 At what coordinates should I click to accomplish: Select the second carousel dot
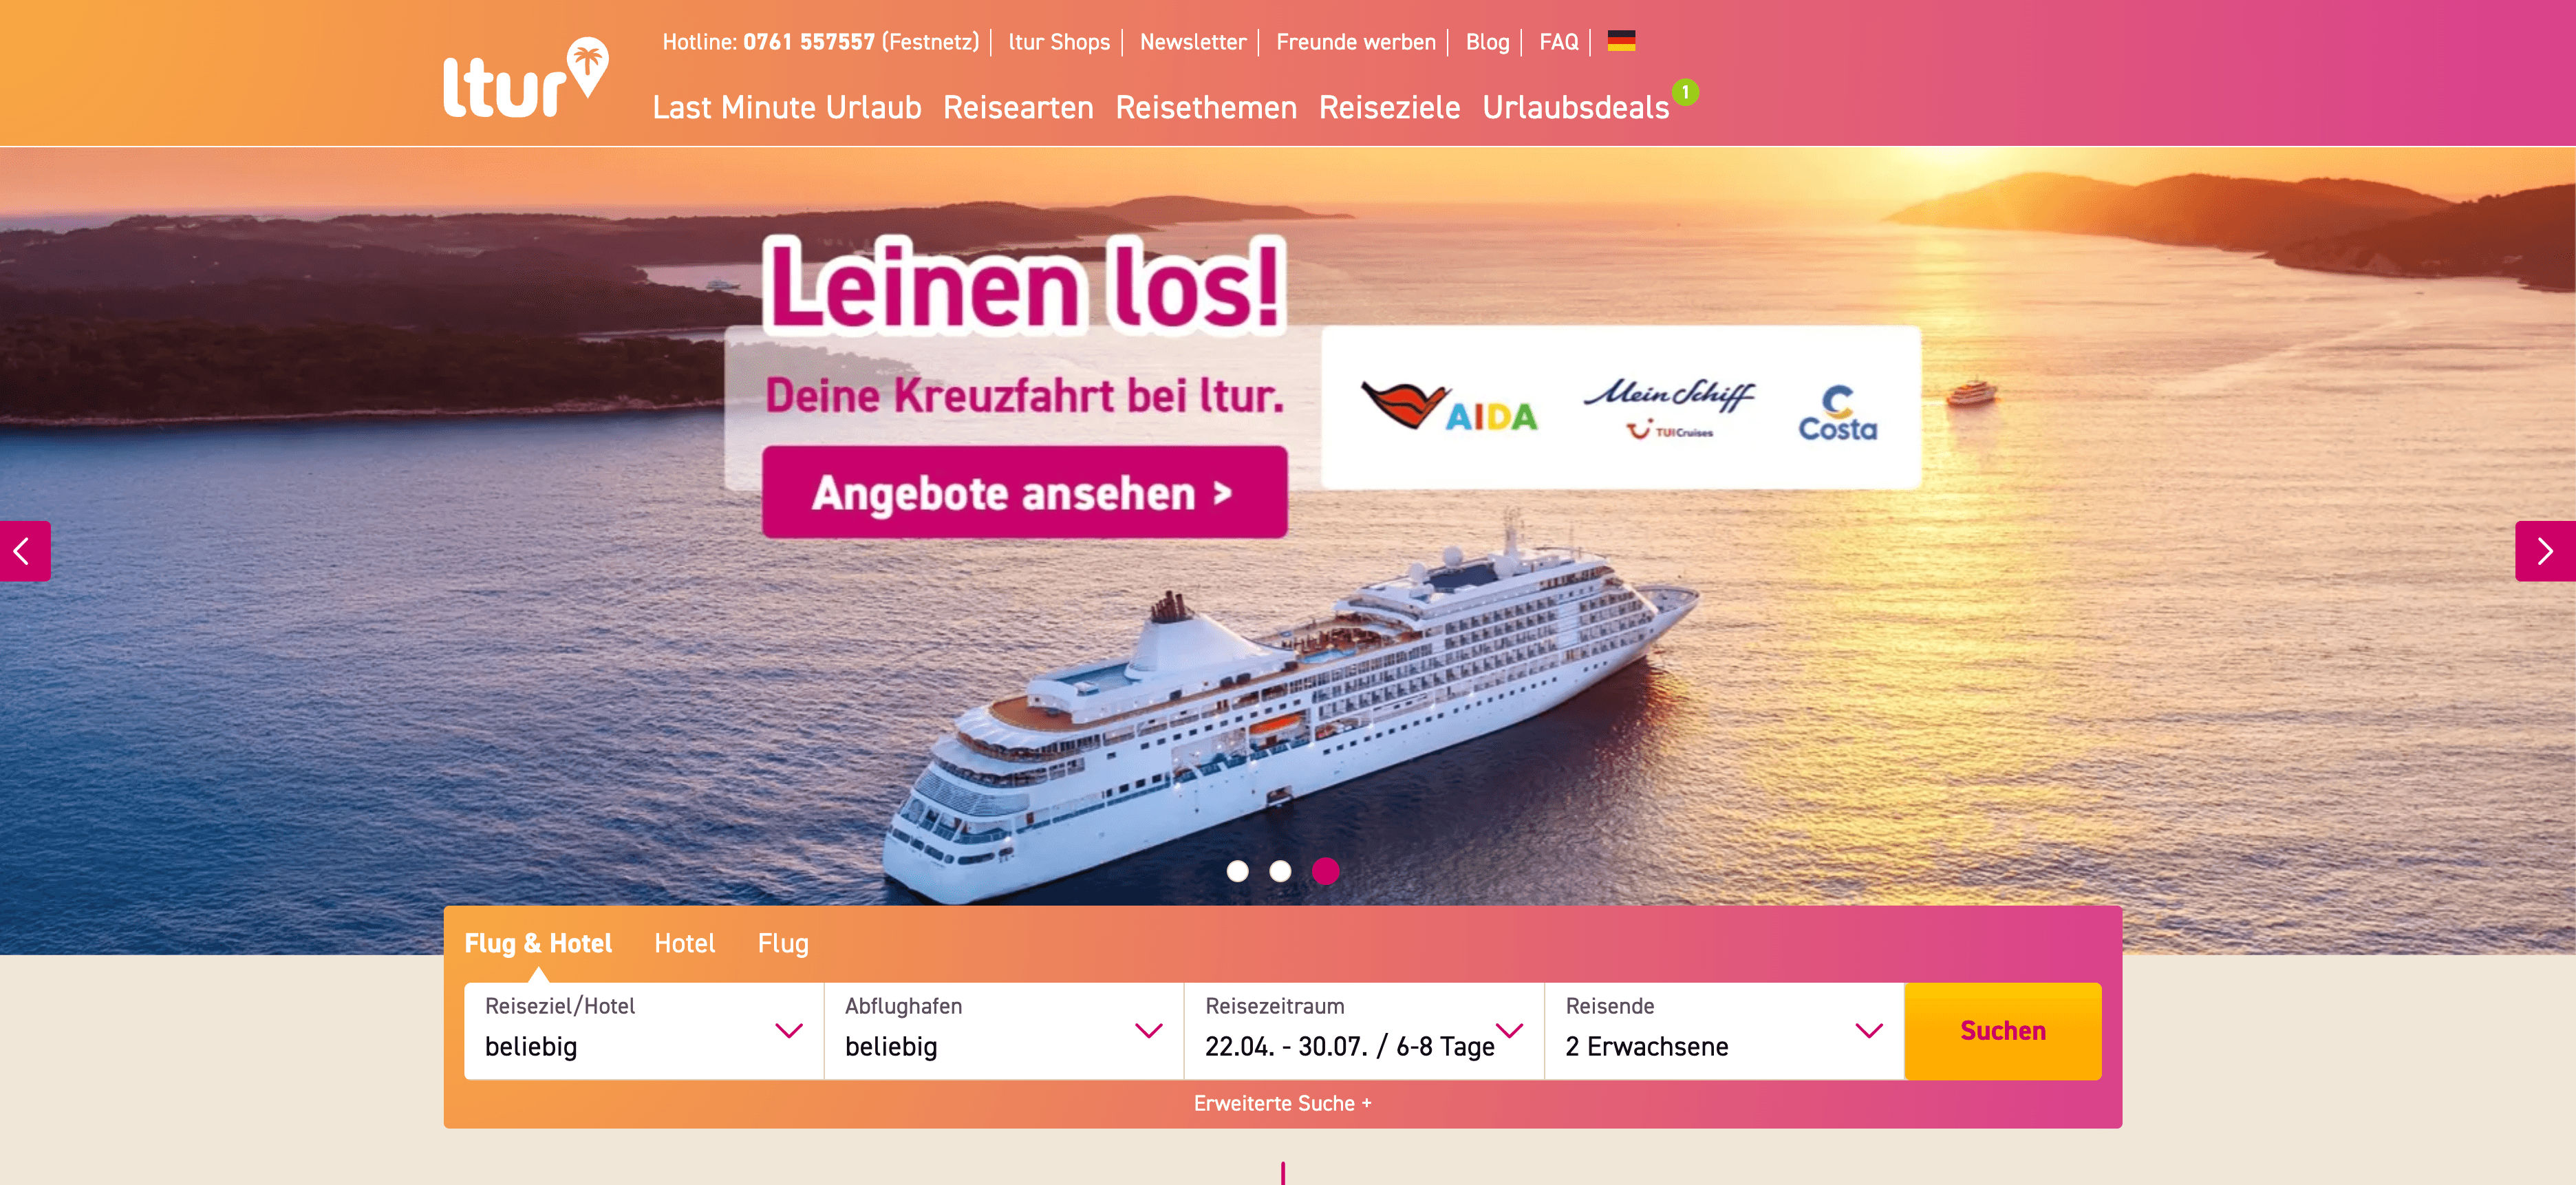coord(1280,871)
